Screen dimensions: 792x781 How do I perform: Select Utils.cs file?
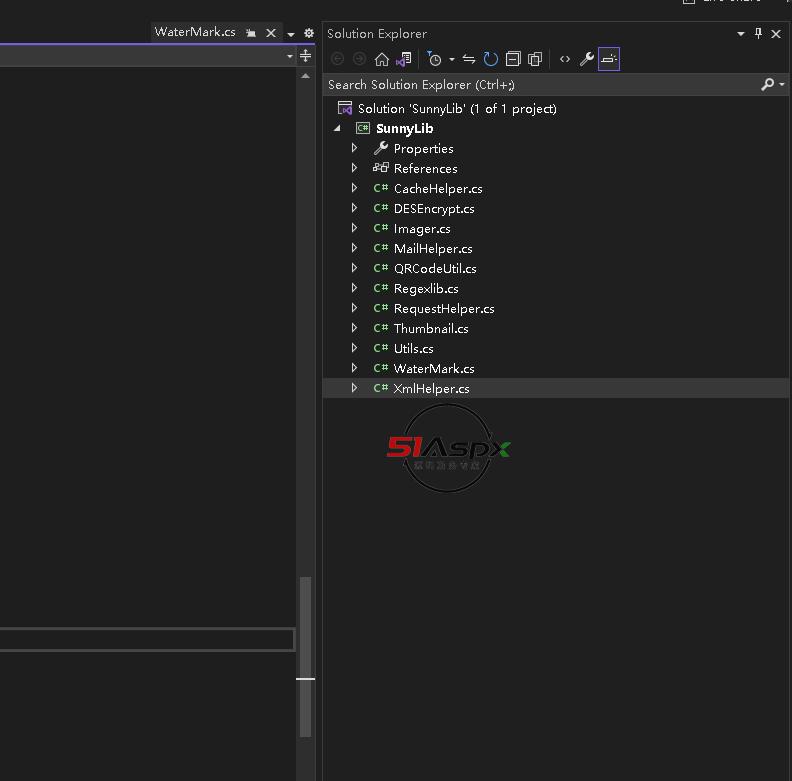pos(413,349)
